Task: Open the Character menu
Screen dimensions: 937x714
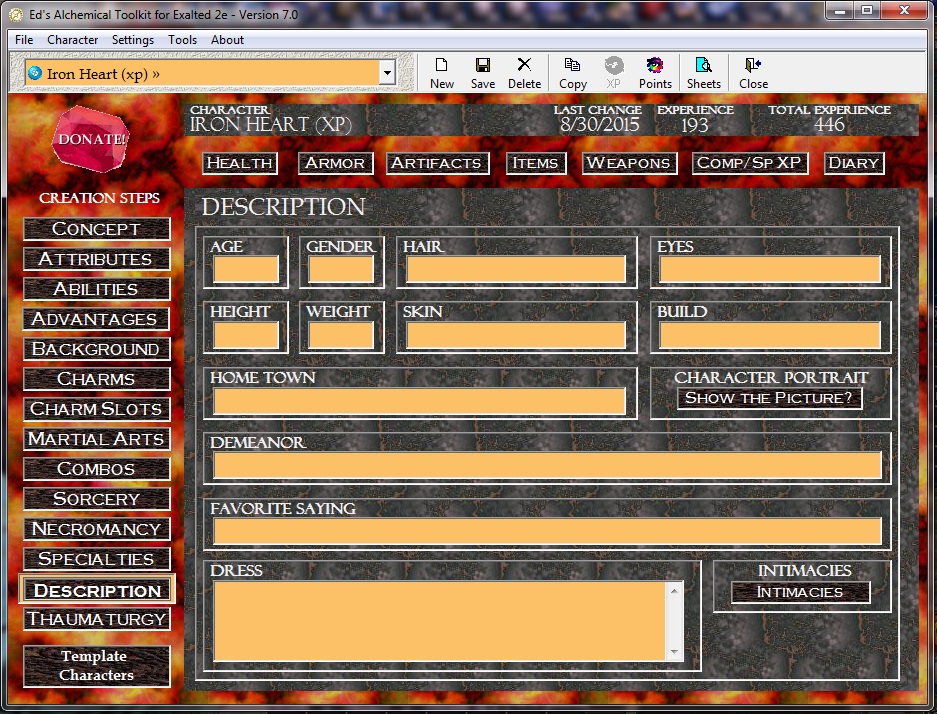Action: click(72, 39)
